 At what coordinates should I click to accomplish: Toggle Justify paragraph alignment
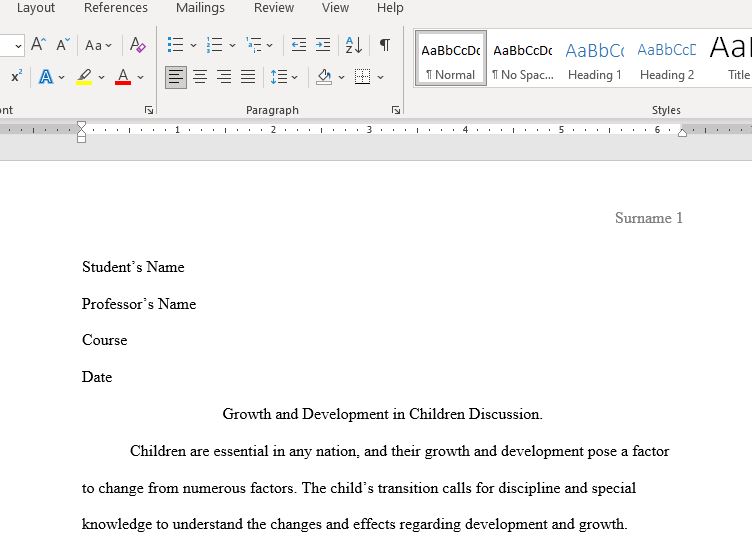point(248,77)
